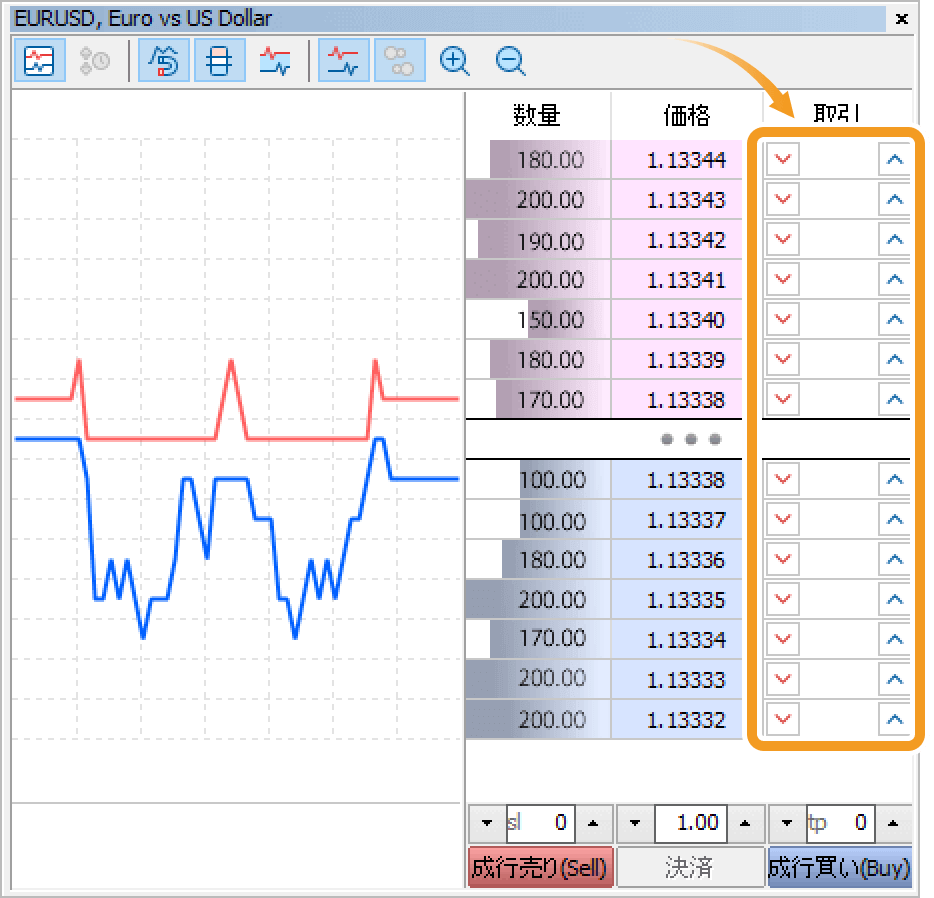Click the greyed Time and Sales icon
This screenshot has width=934, height=898.
[x=95, y=61]
